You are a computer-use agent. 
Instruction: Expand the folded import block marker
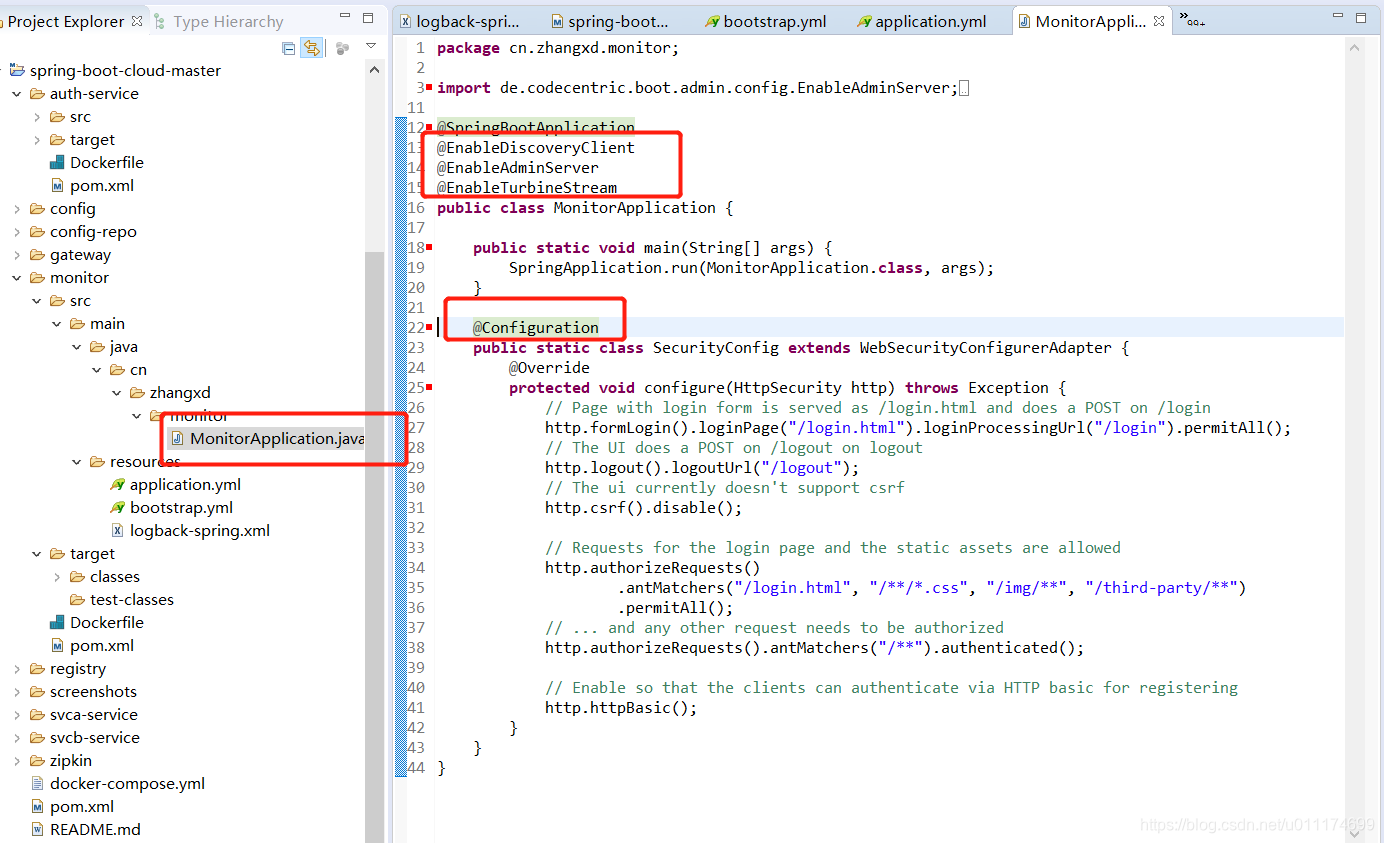[964, 88]
